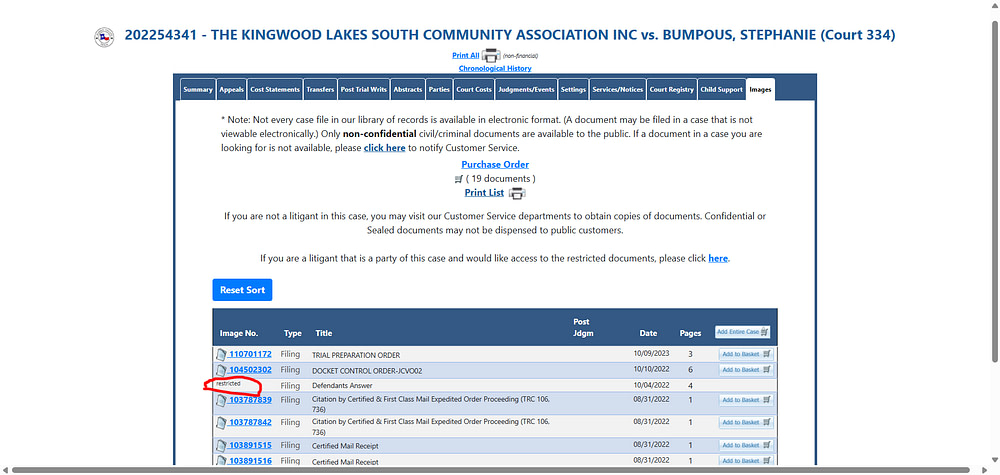Click the horizontal scrollbar at the bottom
This screenshot has width=1000, height=475.
click(x=492, y=471)
